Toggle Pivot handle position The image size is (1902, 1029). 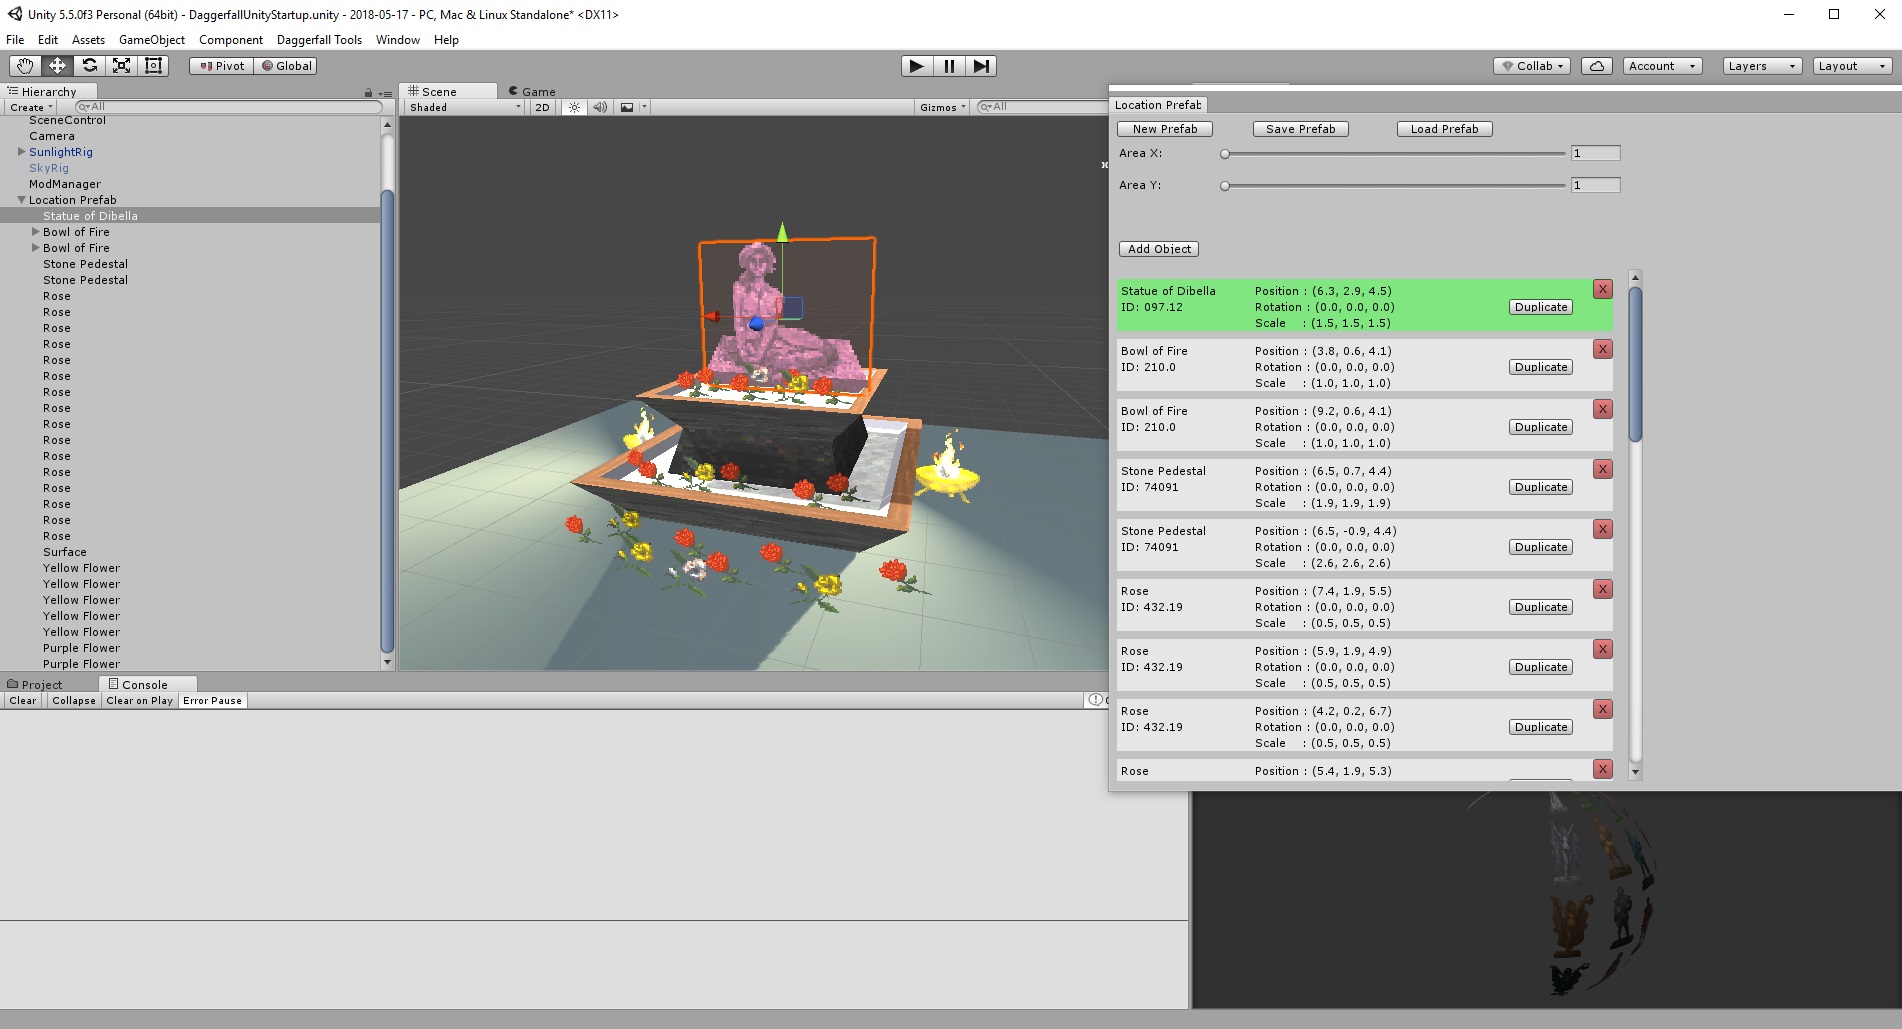point(221,66)
